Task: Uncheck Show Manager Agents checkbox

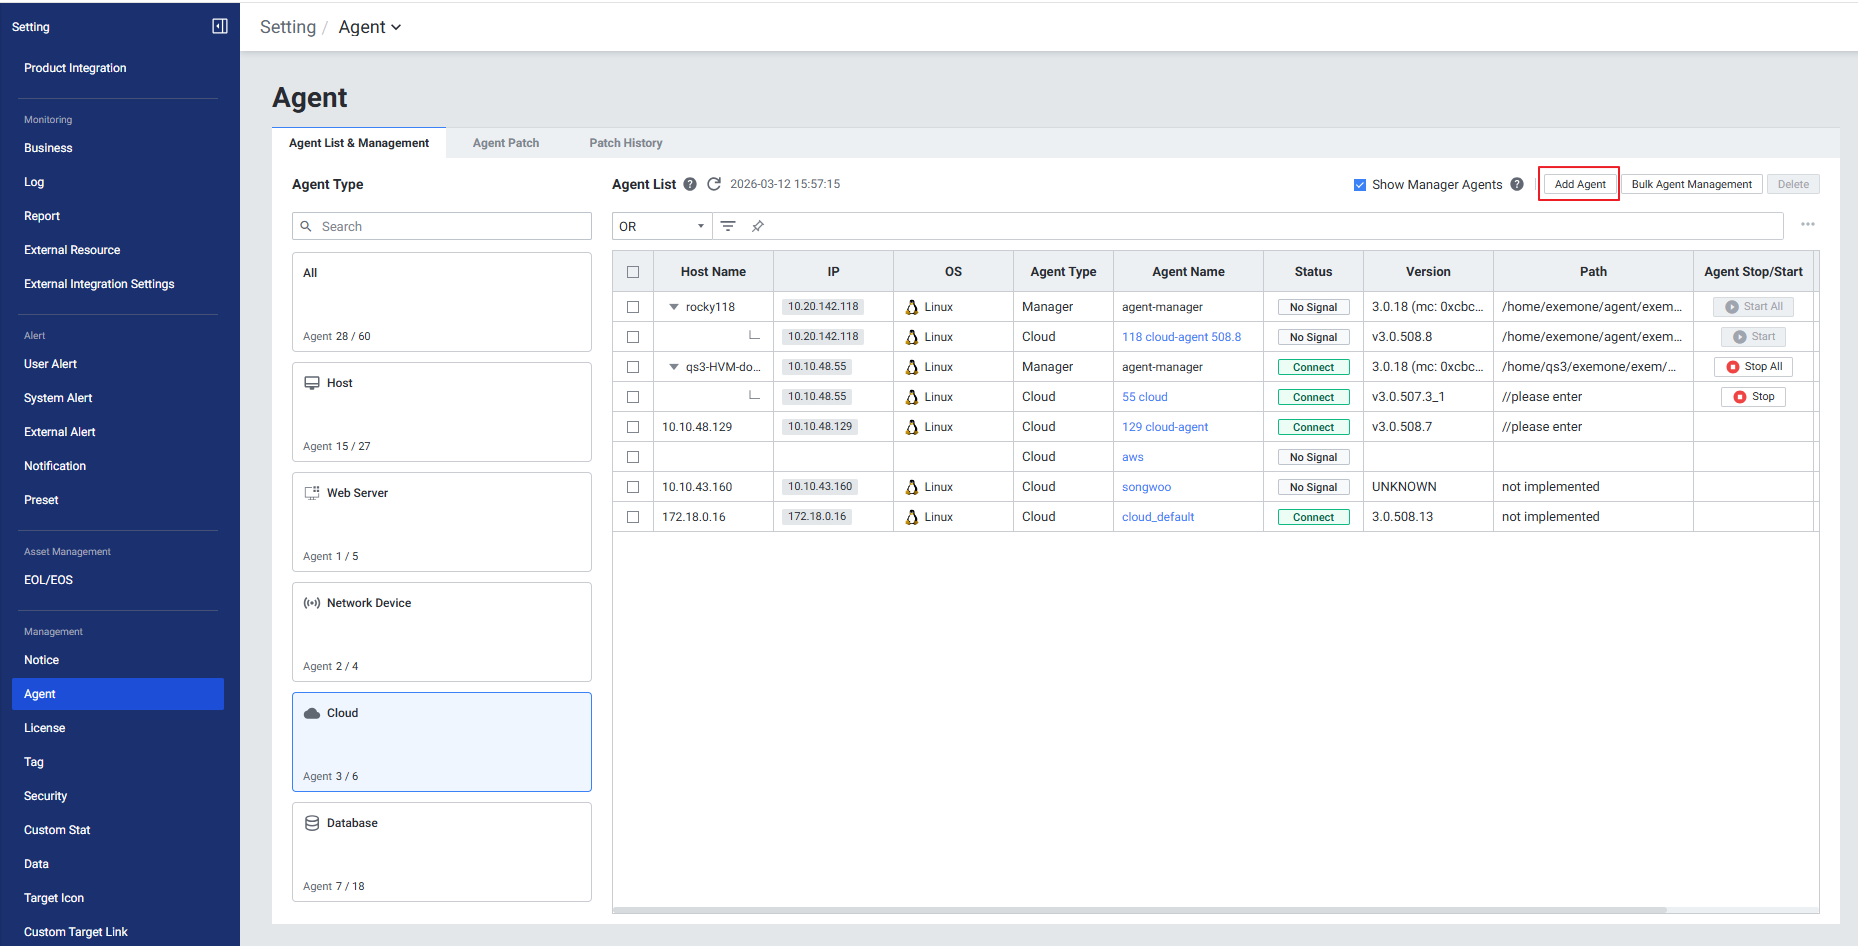Action: 1360,185
